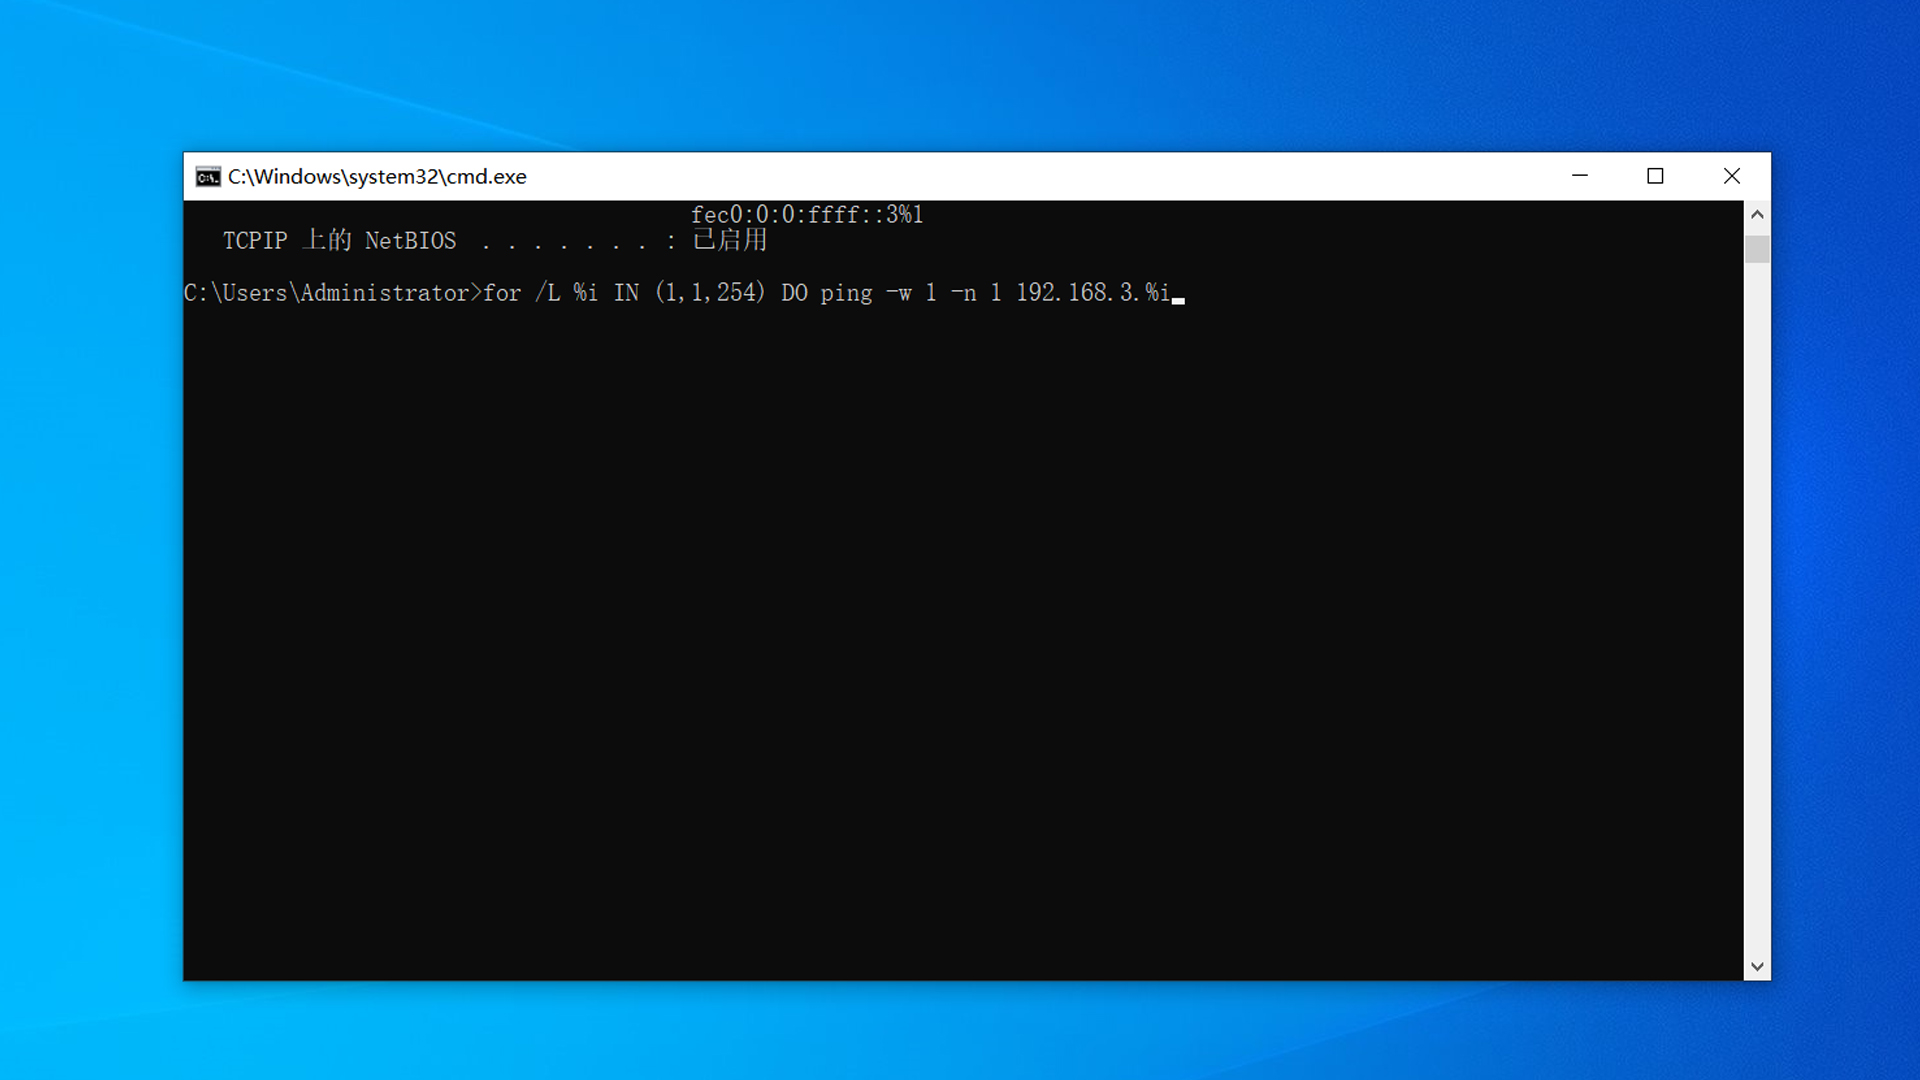Click the scrollbar down arrow

tap(1757, 967)
